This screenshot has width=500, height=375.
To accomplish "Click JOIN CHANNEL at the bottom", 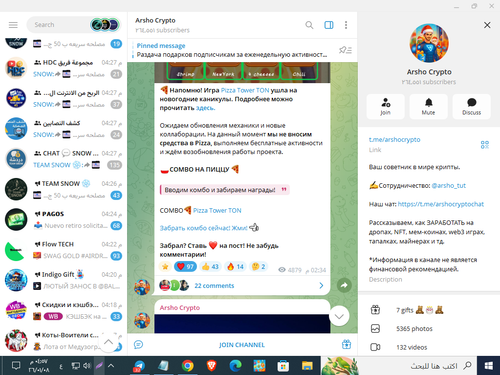I will click(x=242, y=345).
